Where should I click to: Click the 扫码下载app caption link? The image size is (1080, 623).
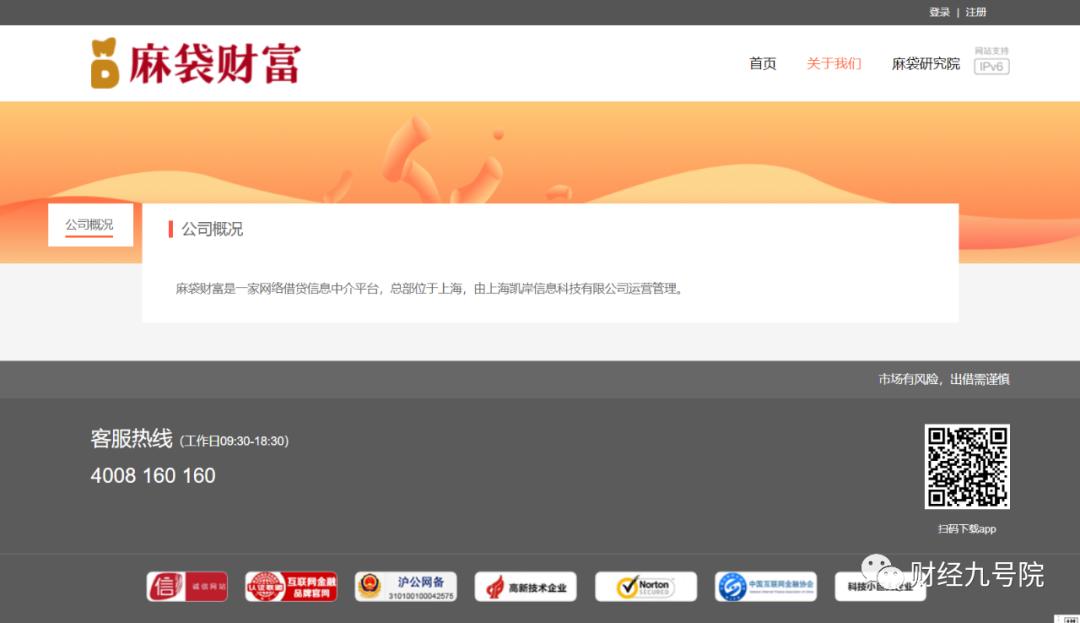pos(968,528)
